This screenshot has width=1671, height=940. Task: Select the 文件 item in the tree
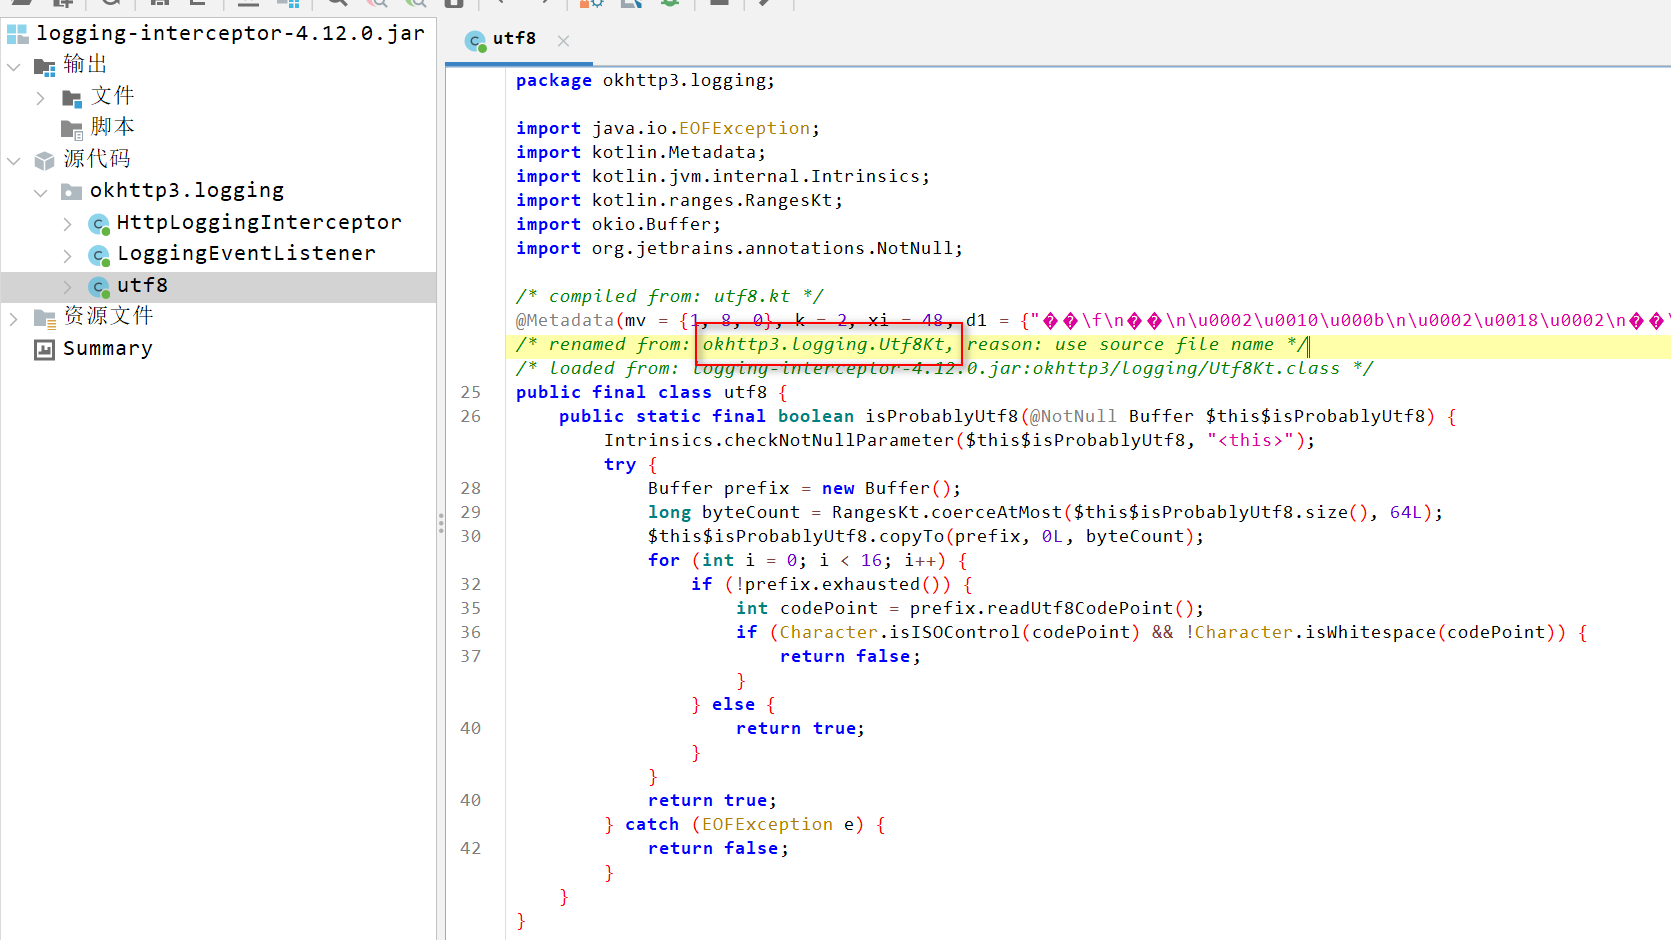point(112,96)
